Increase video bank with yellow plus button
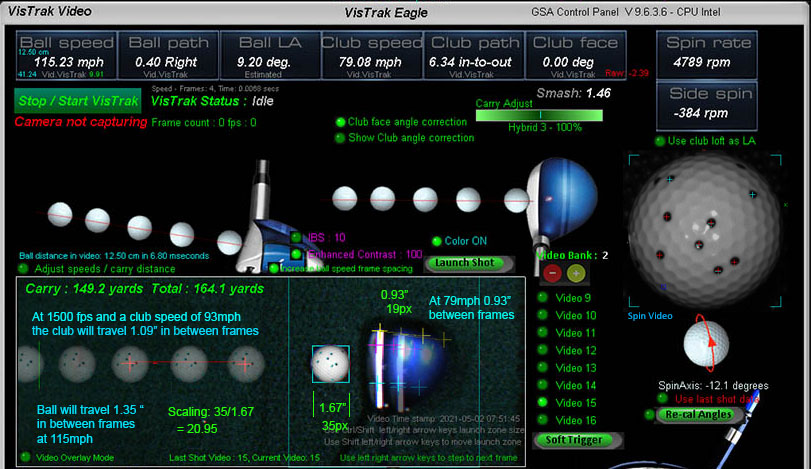This screenshot has height=469, width=811. pos(576,273)
